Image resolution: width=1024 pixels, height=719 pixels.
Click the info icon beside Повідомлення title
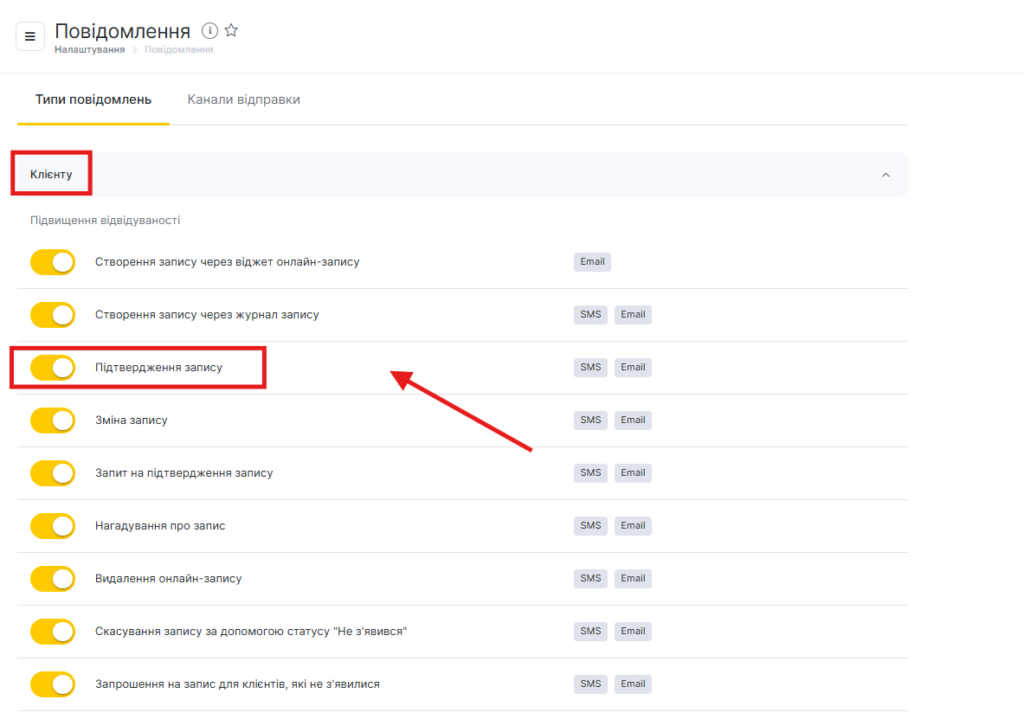coord(210,31)
